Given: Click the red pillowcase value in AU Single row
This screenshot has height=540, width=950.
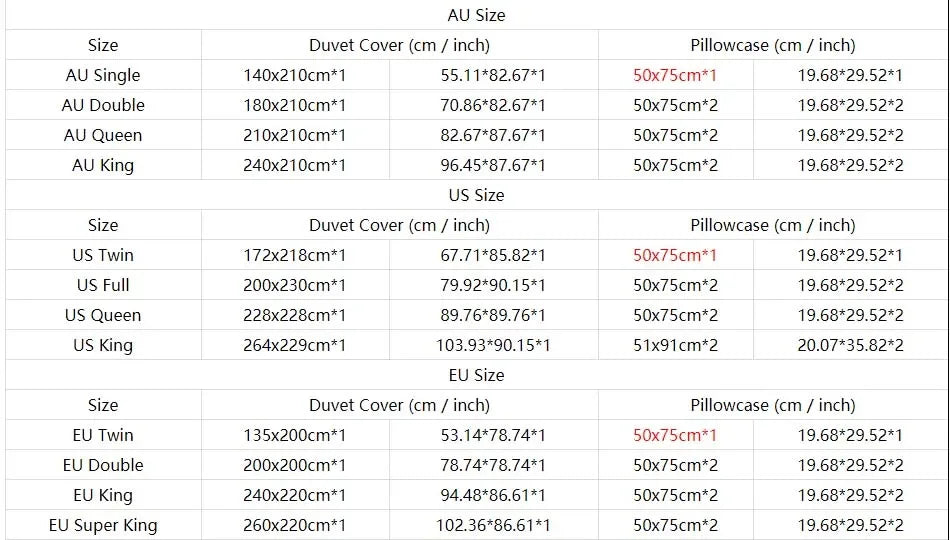Looking at the screenshot, I should click(x=675, y=75).
